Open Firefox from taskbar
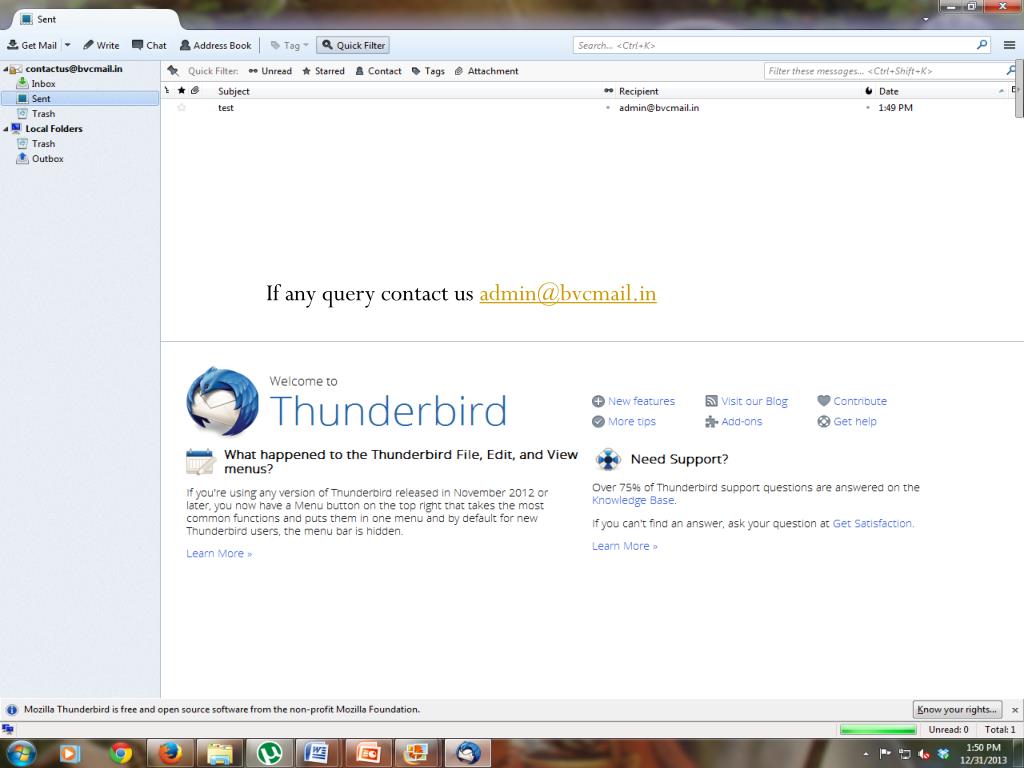The width and height of the screenshot is (1024, 768). [x=170, y=754]
